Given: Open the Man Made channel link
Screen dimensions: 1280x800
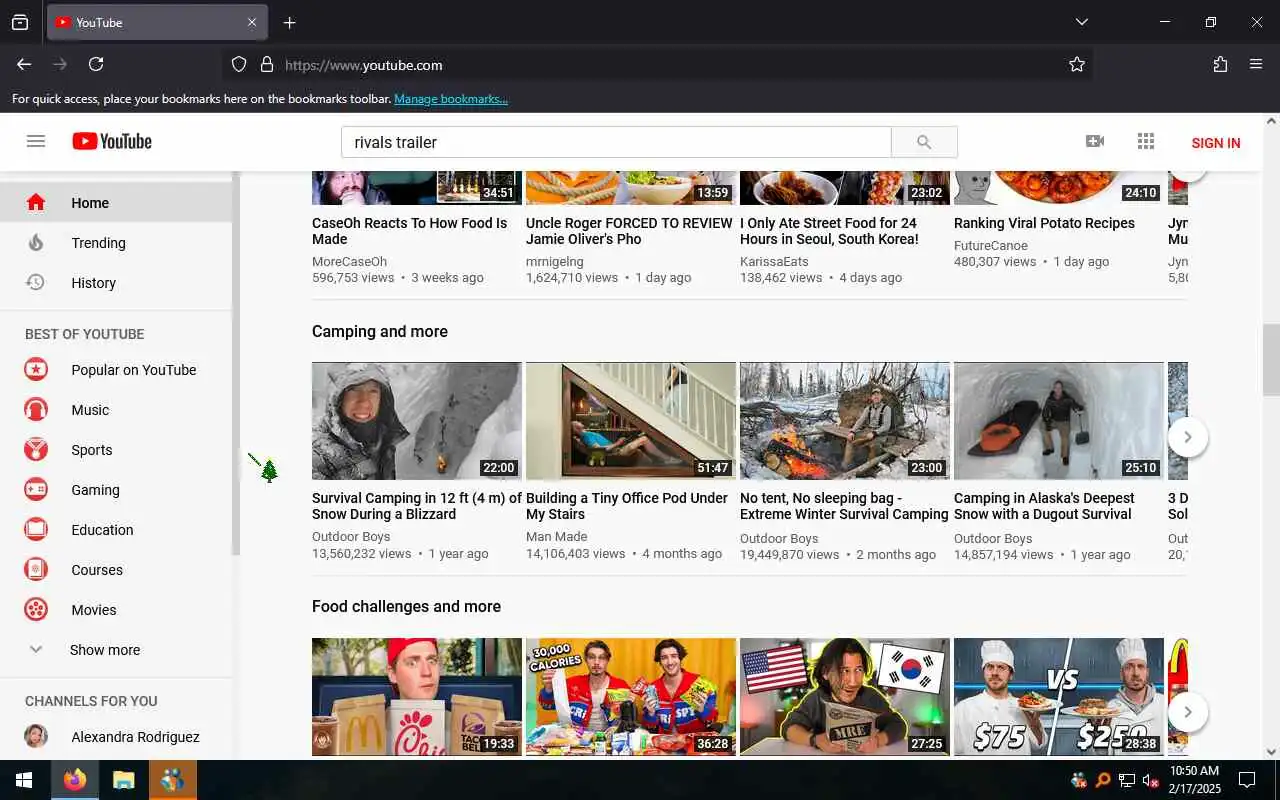Looking at the screenshot, I should point(557,537).
